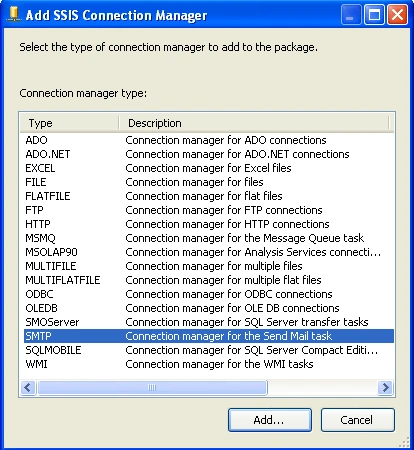Select the ADO.NET connection type row
Screen dimensions: 414x450
[209, 154]
